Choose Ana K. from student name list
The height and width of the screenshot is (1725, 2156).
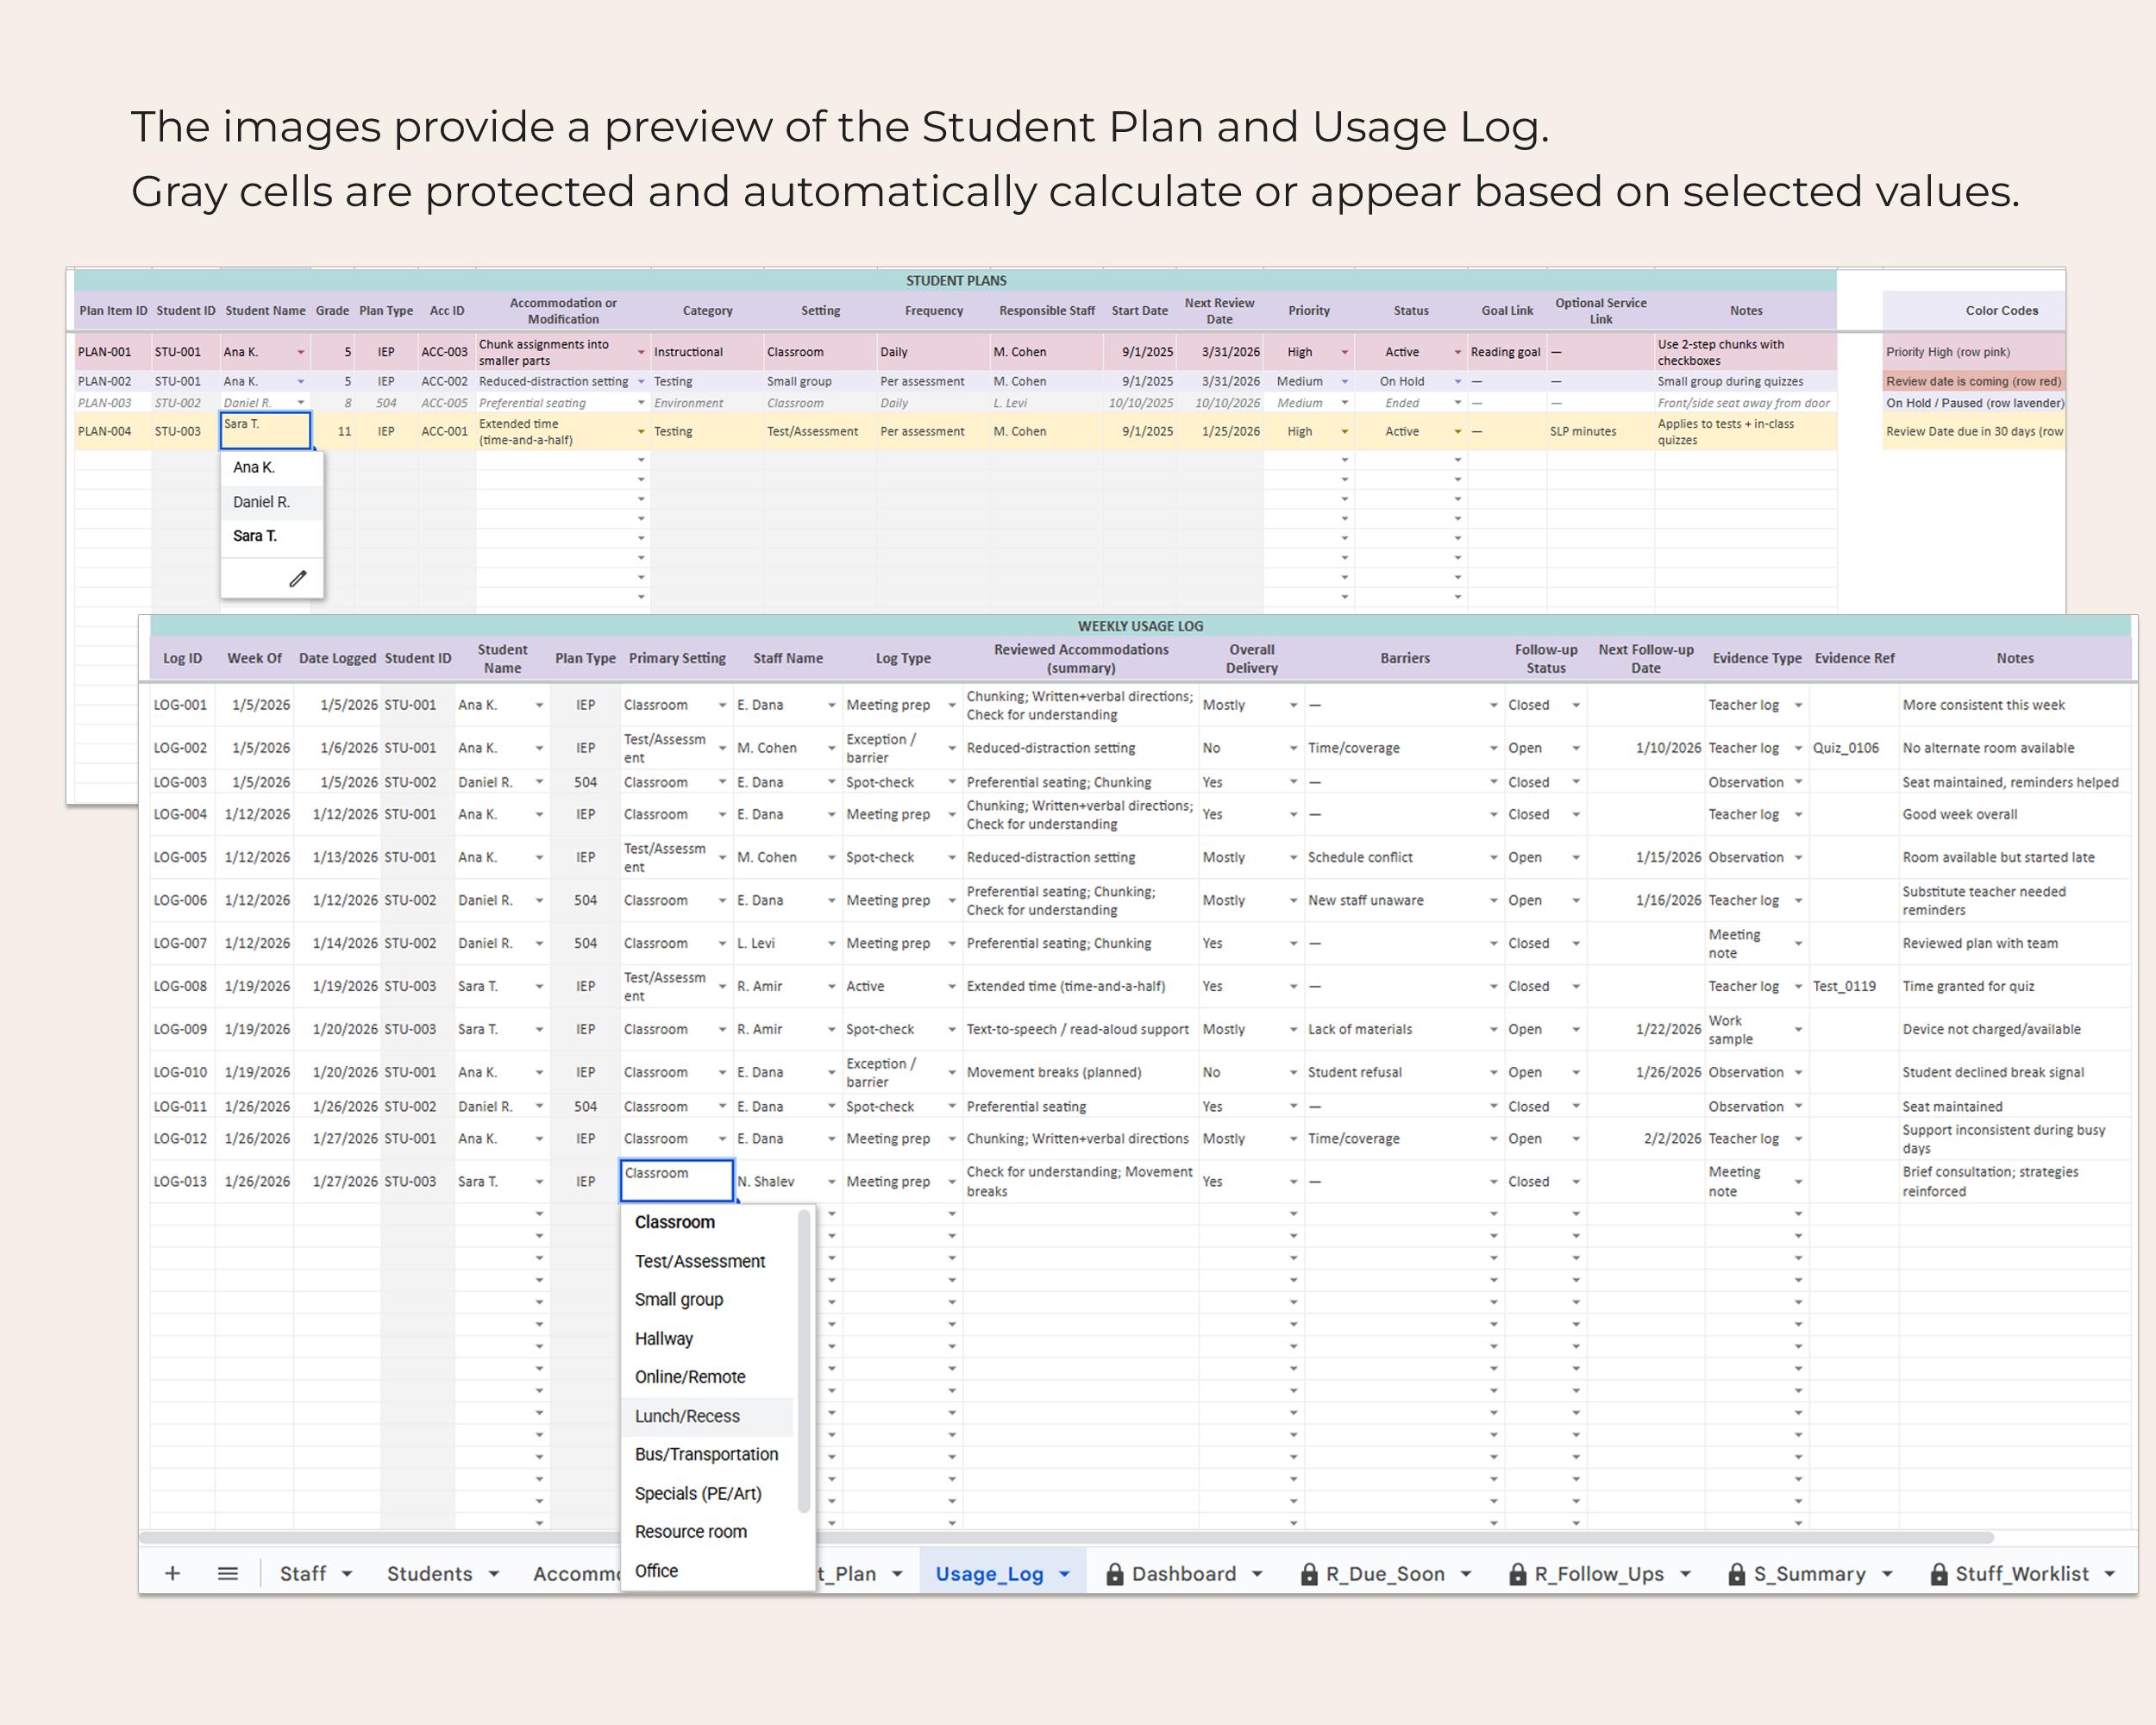[271, 467]
